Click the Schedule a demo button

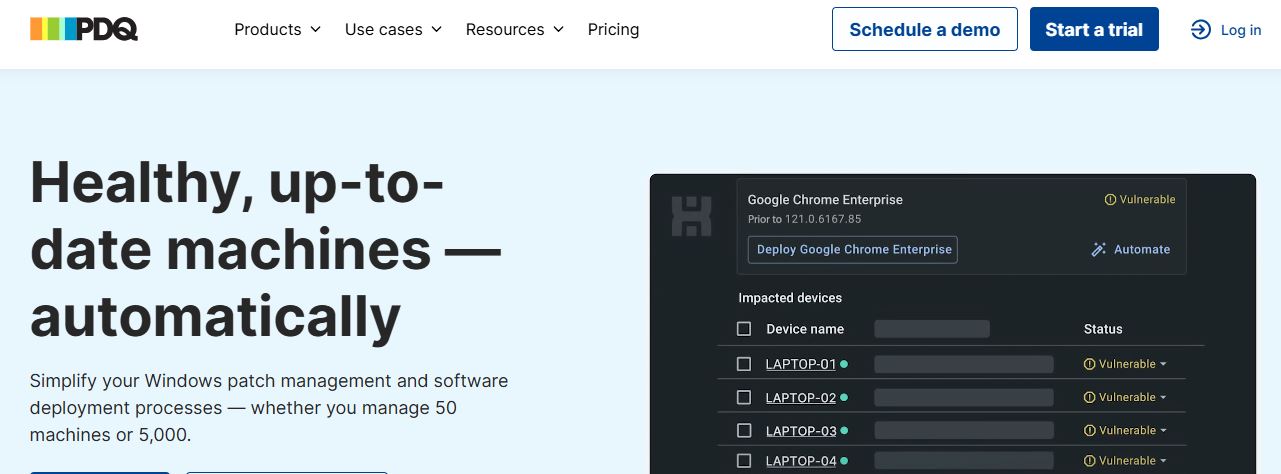coord(924,30)
